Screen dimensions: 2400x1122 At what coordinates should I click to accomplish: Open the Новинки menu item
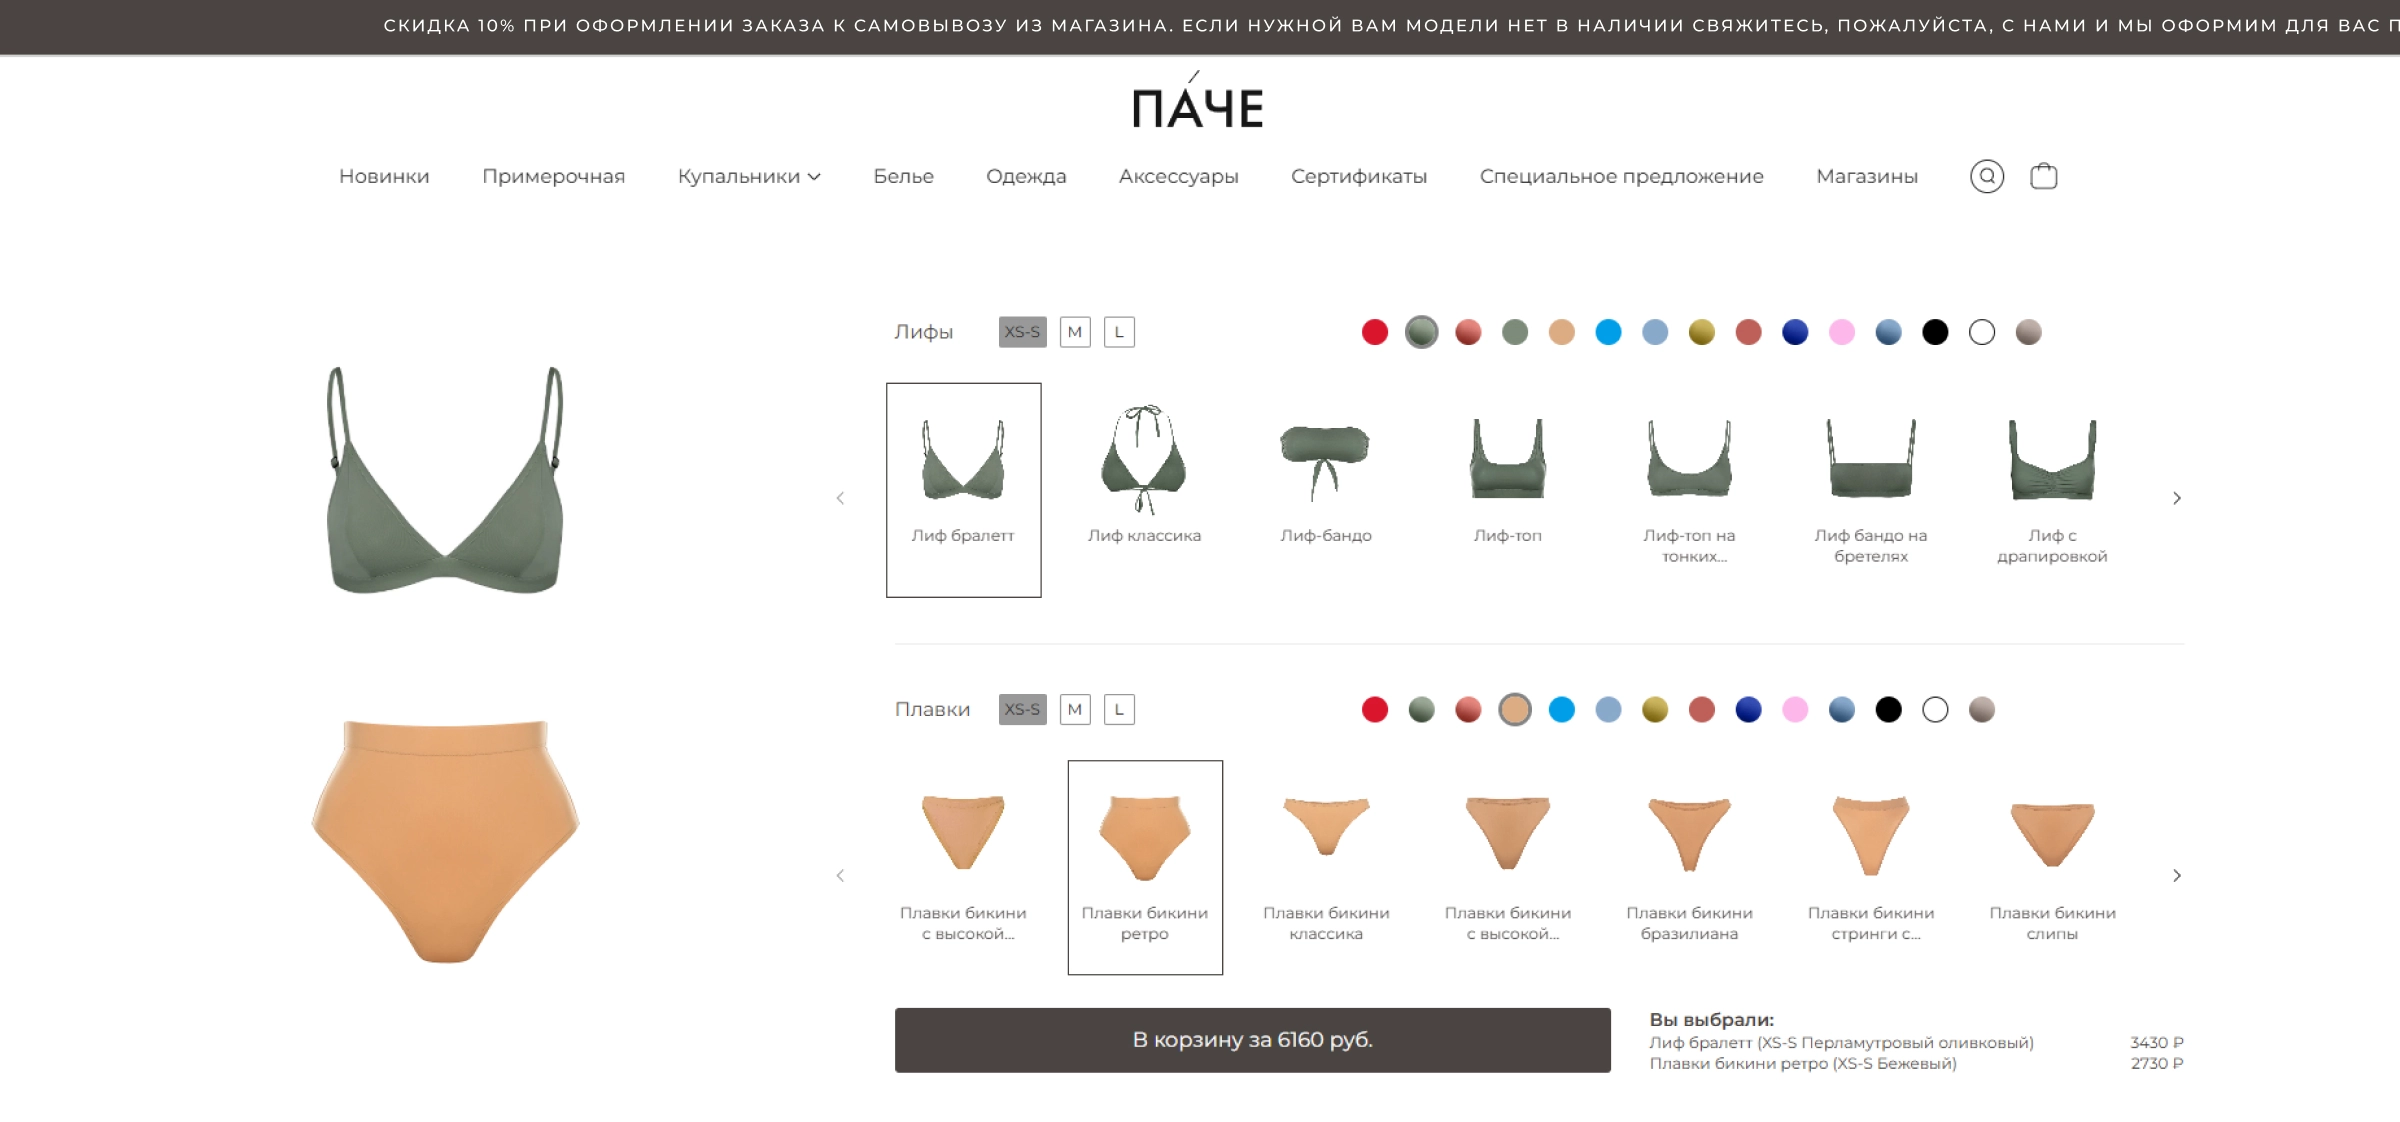[x=384, y=176]
